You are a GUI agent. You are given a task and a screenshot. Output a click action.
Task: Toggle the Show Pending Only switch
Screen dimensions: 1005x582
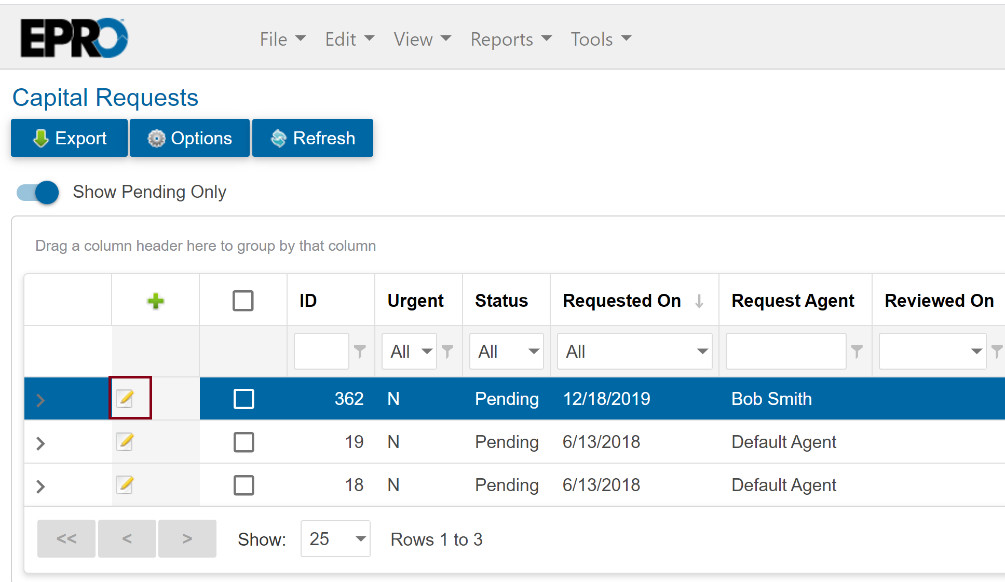click(39, 192)
